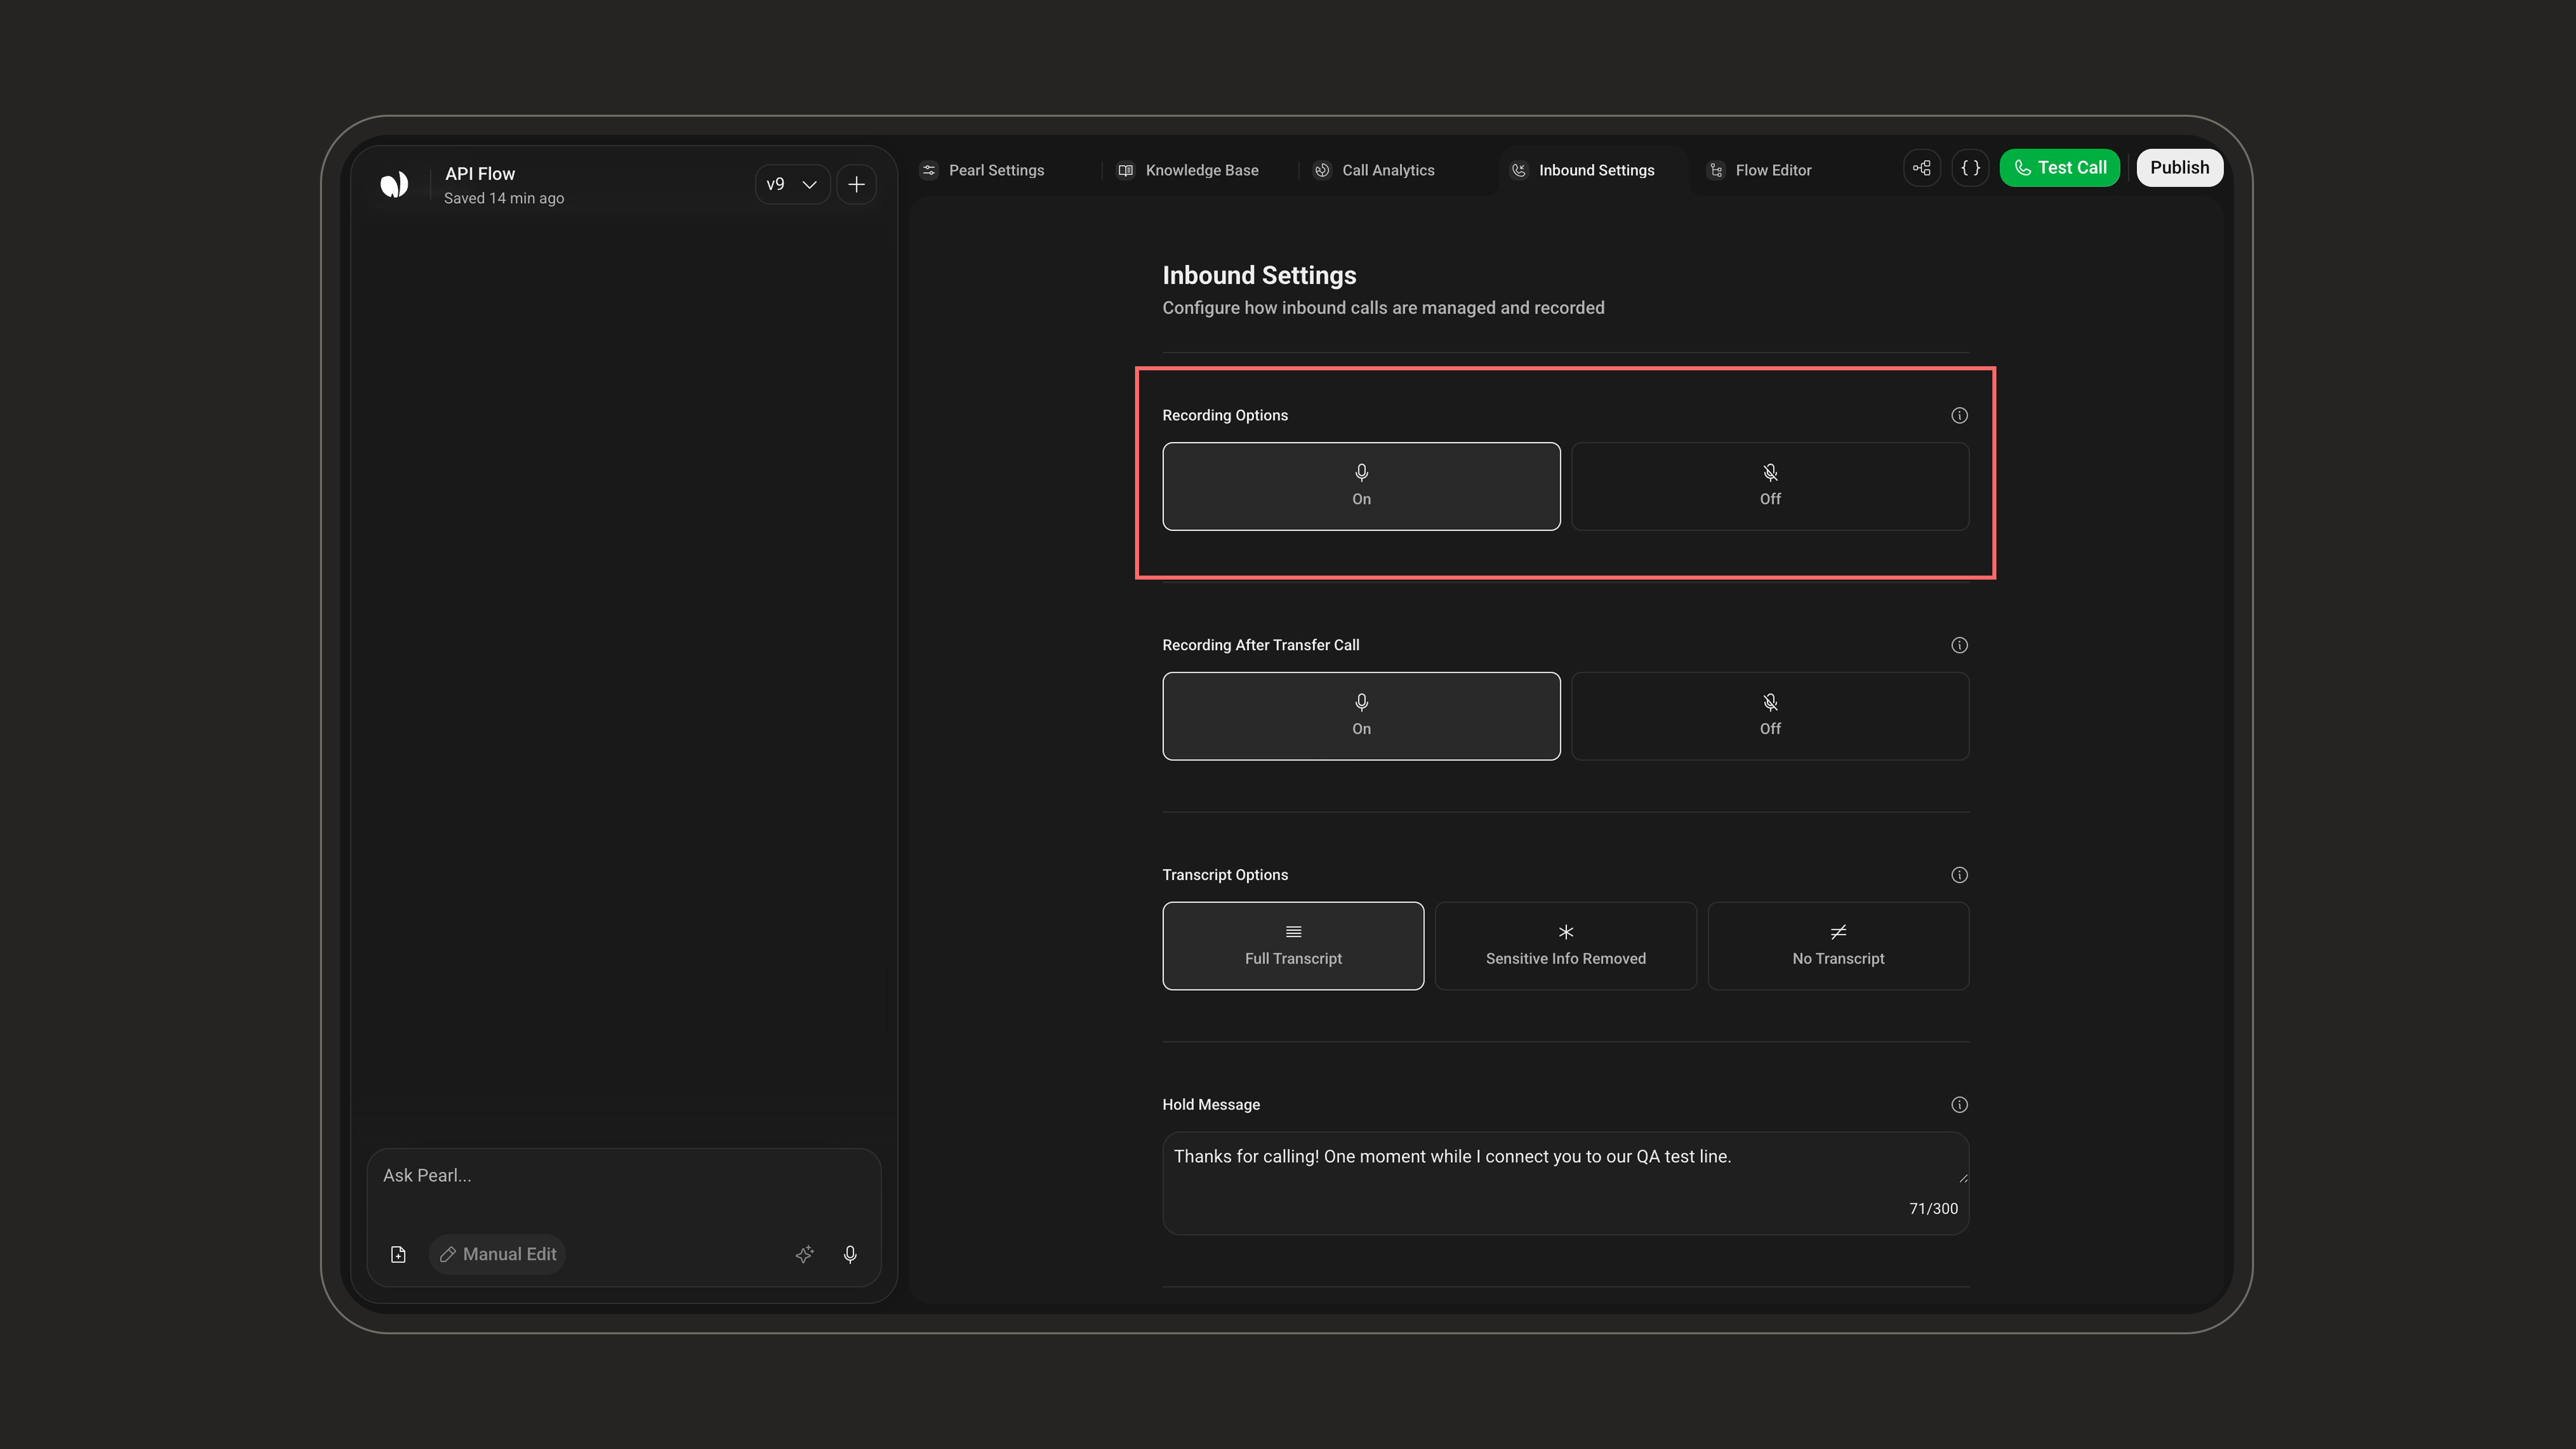Start a Test Call
The image size is (2576, 1449).
(2060, 168)
